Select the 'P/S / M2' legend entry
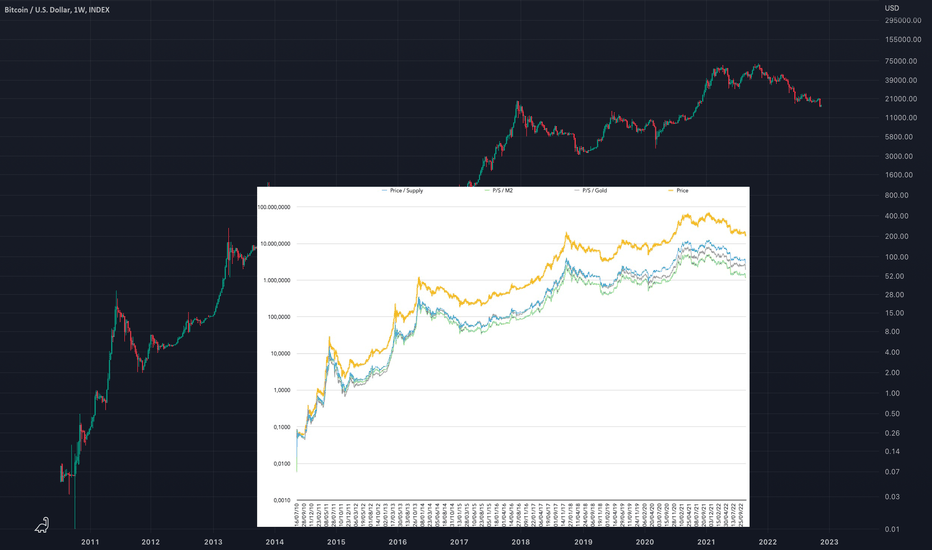The image size is (932, 550). coord(499,191)
